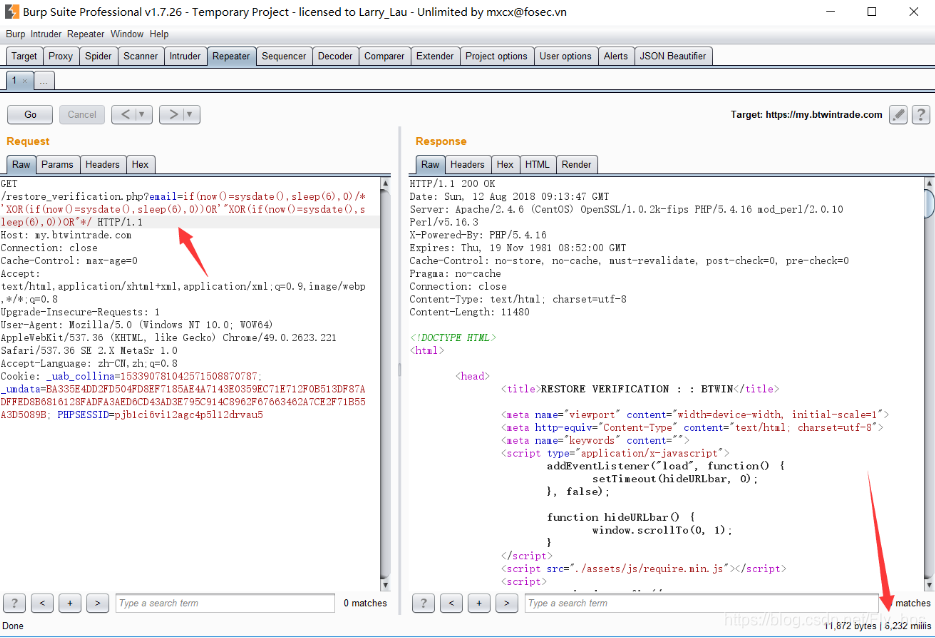Image resolution: width=935 pixels, height=638 pixels.
Task: Jump to next match in request search
Action: [97, 603]
